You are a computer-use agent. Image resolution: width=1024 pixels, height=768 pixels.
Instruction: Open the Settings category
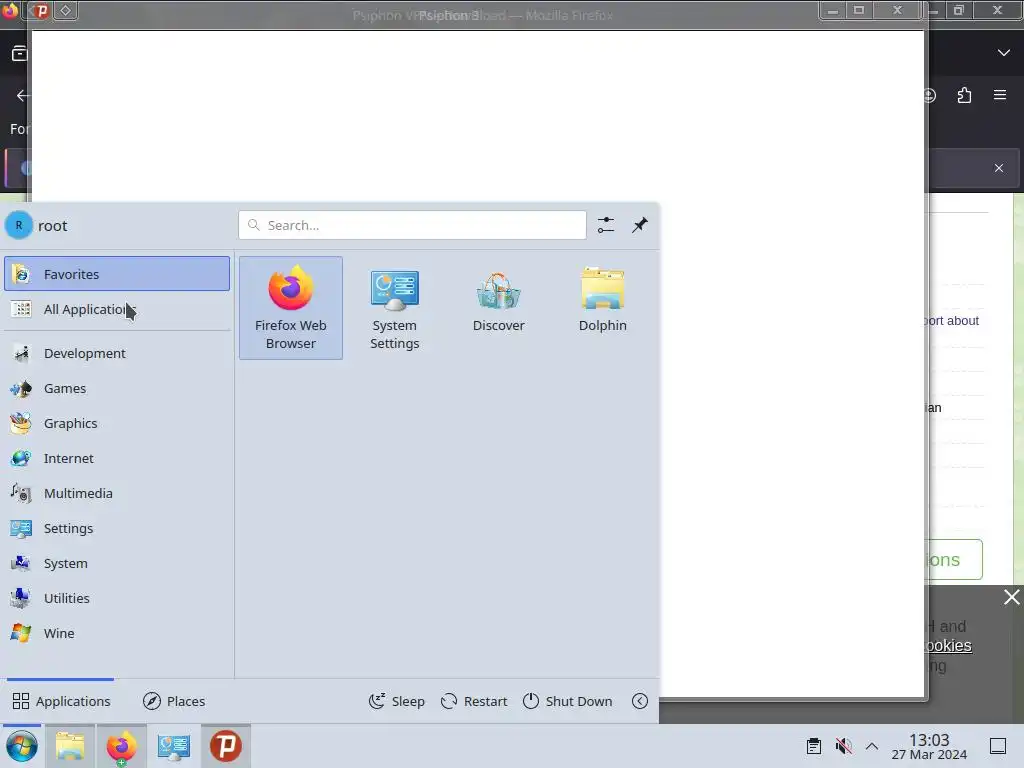pyautogui.click(x=117, y=528)
